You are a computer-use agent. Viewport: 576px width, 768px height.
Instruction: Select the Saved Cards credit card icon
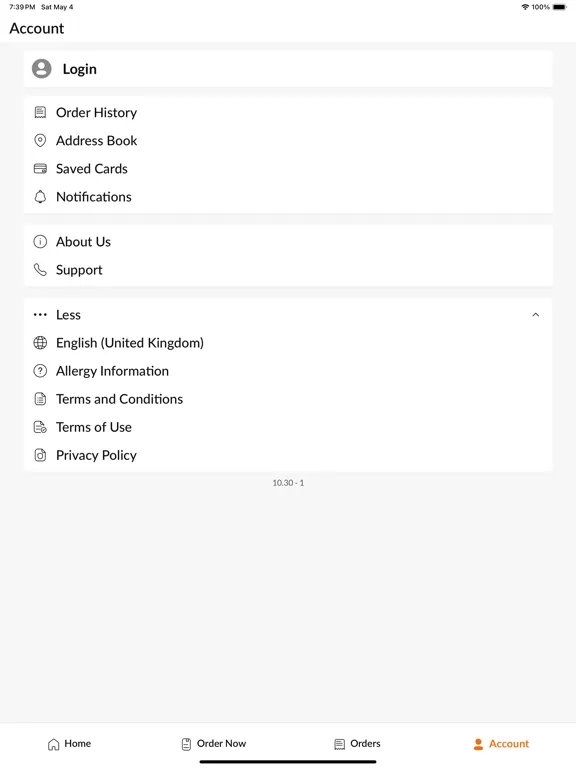(x=40, y=169)
